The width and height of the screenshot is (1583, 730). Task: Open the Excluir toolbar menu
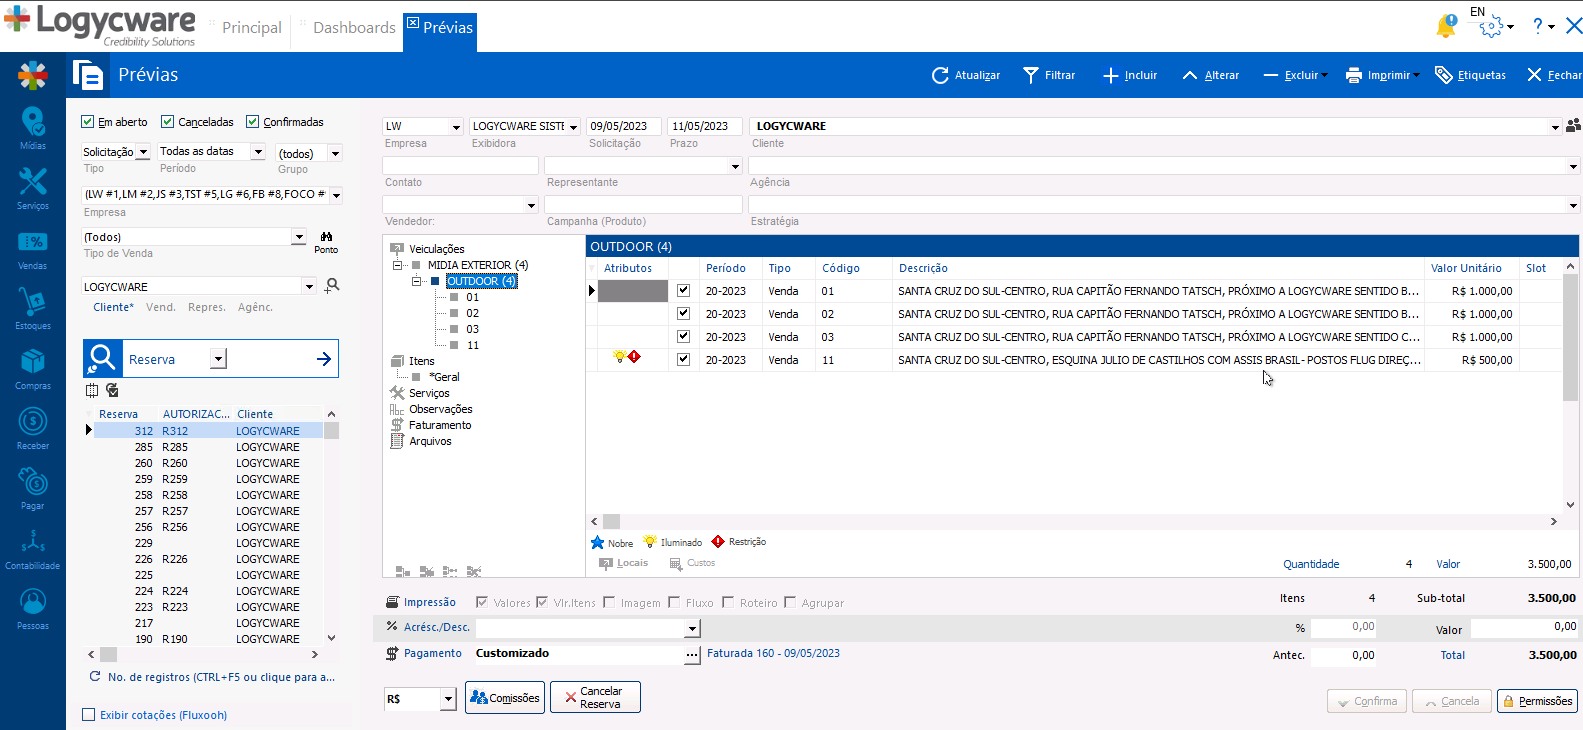[x=1296, y=75]
